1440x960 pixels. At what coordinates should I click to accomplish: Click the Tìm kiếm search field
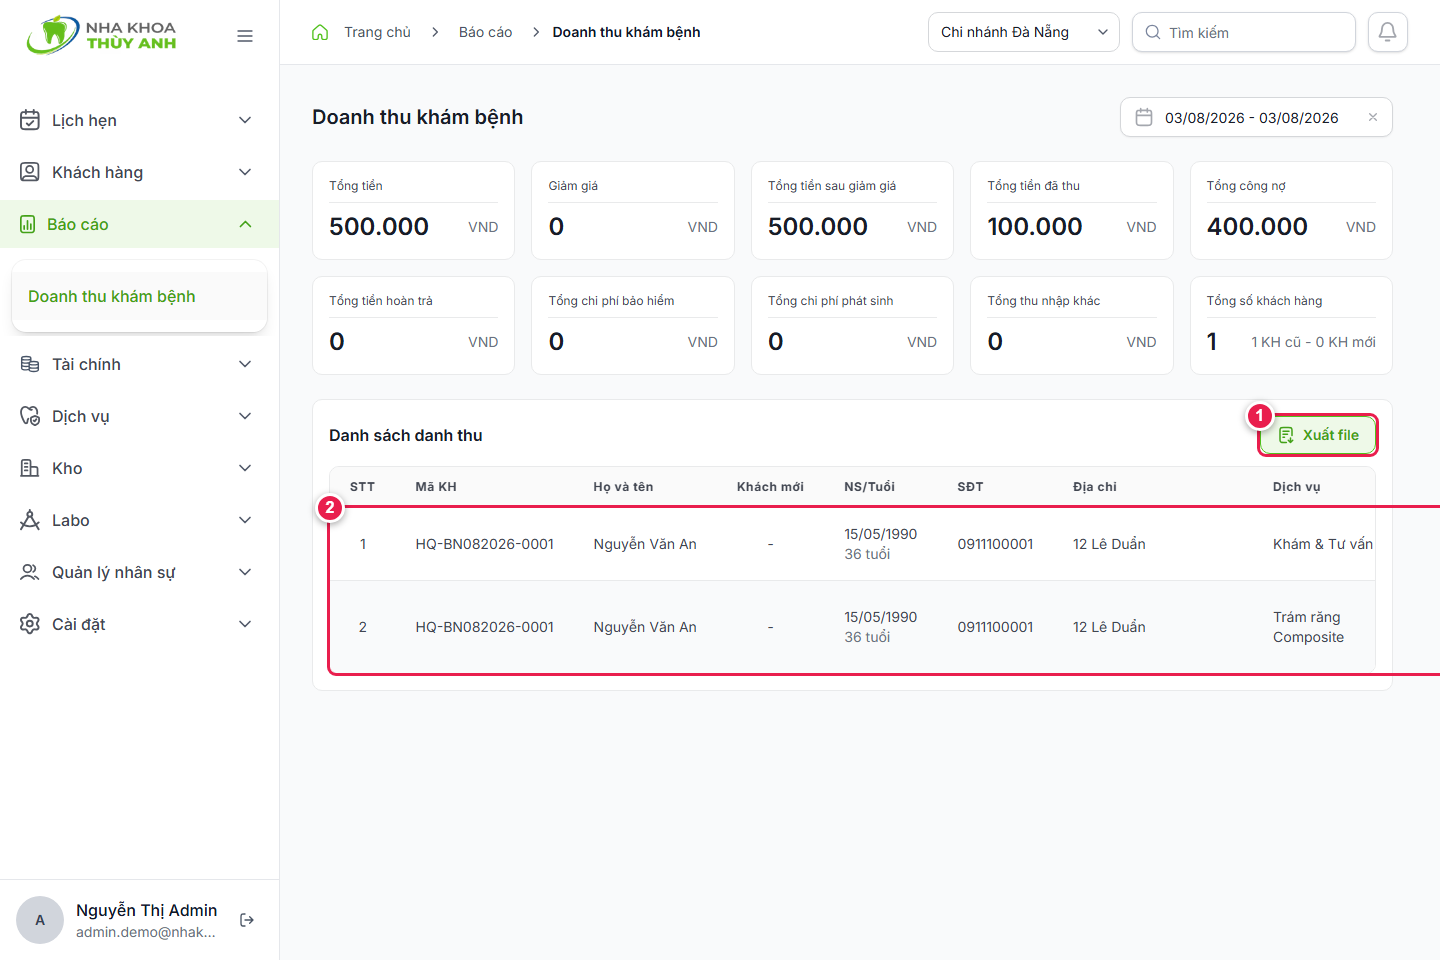point(1244,32)
